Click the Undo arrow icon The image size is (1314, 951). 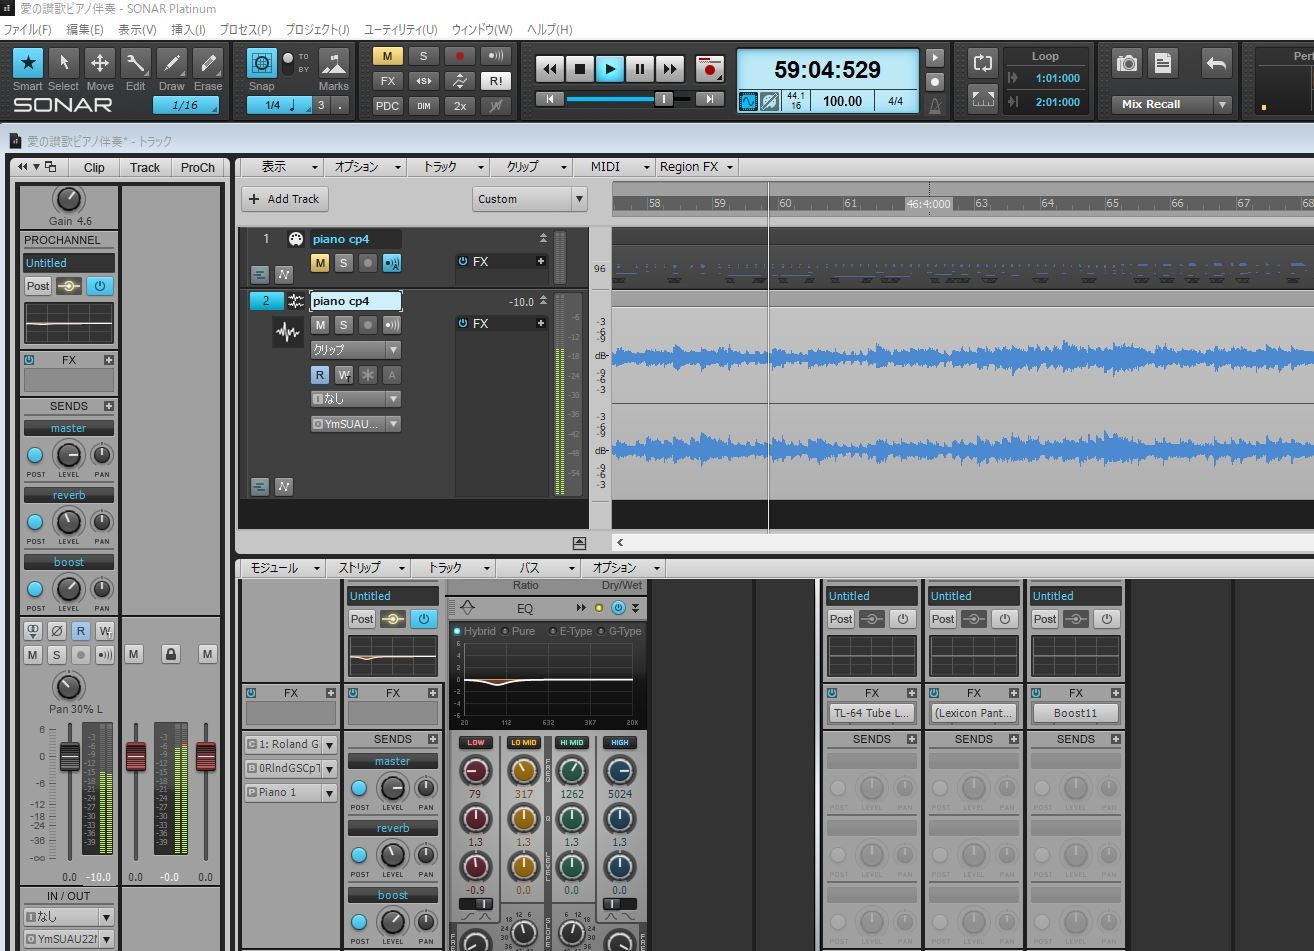pyautogui.click(x=1216, y=63)
